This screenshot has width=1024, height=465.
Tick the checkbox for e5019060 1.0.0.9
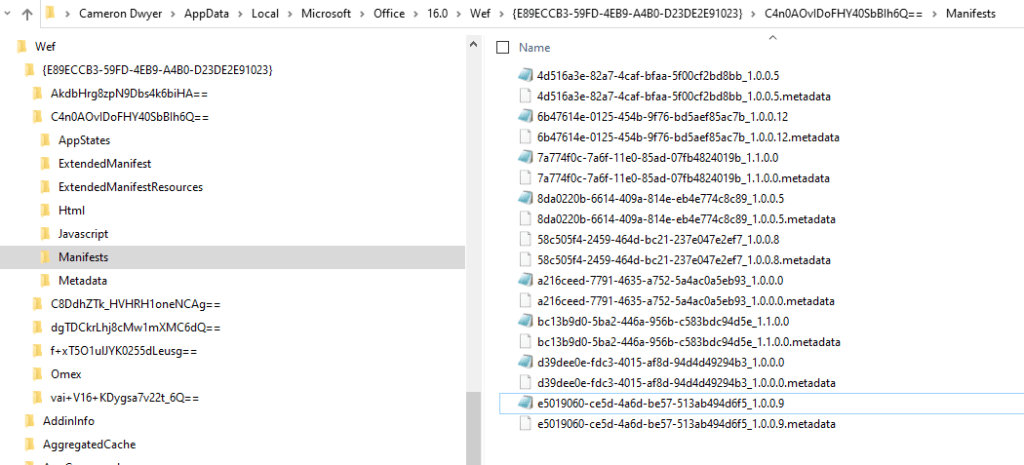(x=504, y=403)
